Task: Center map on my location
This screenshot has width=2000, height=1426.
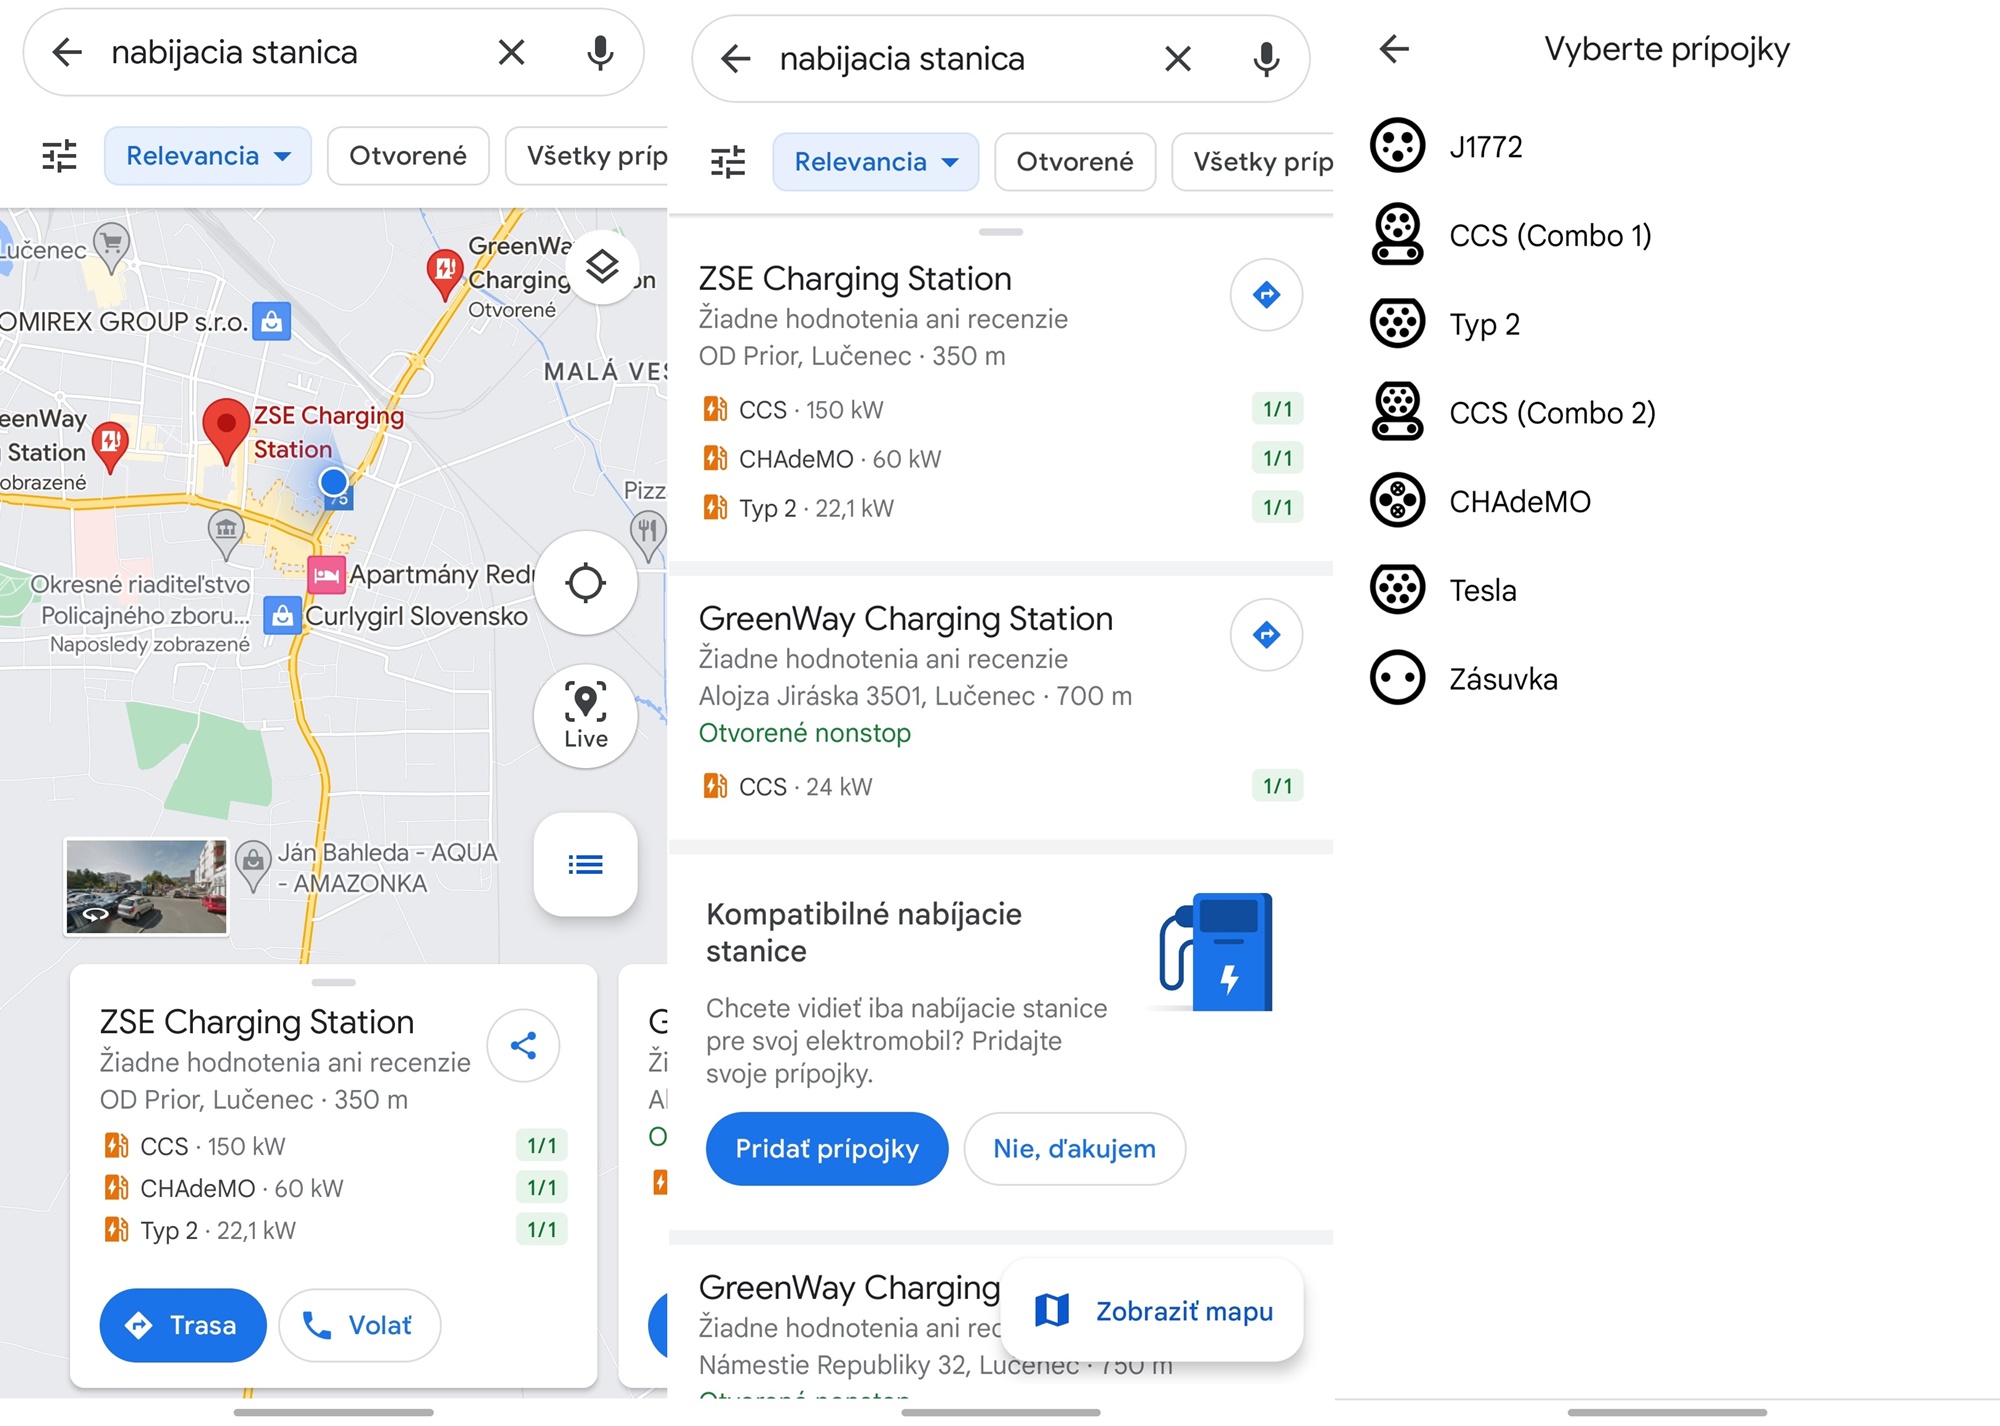Action: tap(586, 583)
